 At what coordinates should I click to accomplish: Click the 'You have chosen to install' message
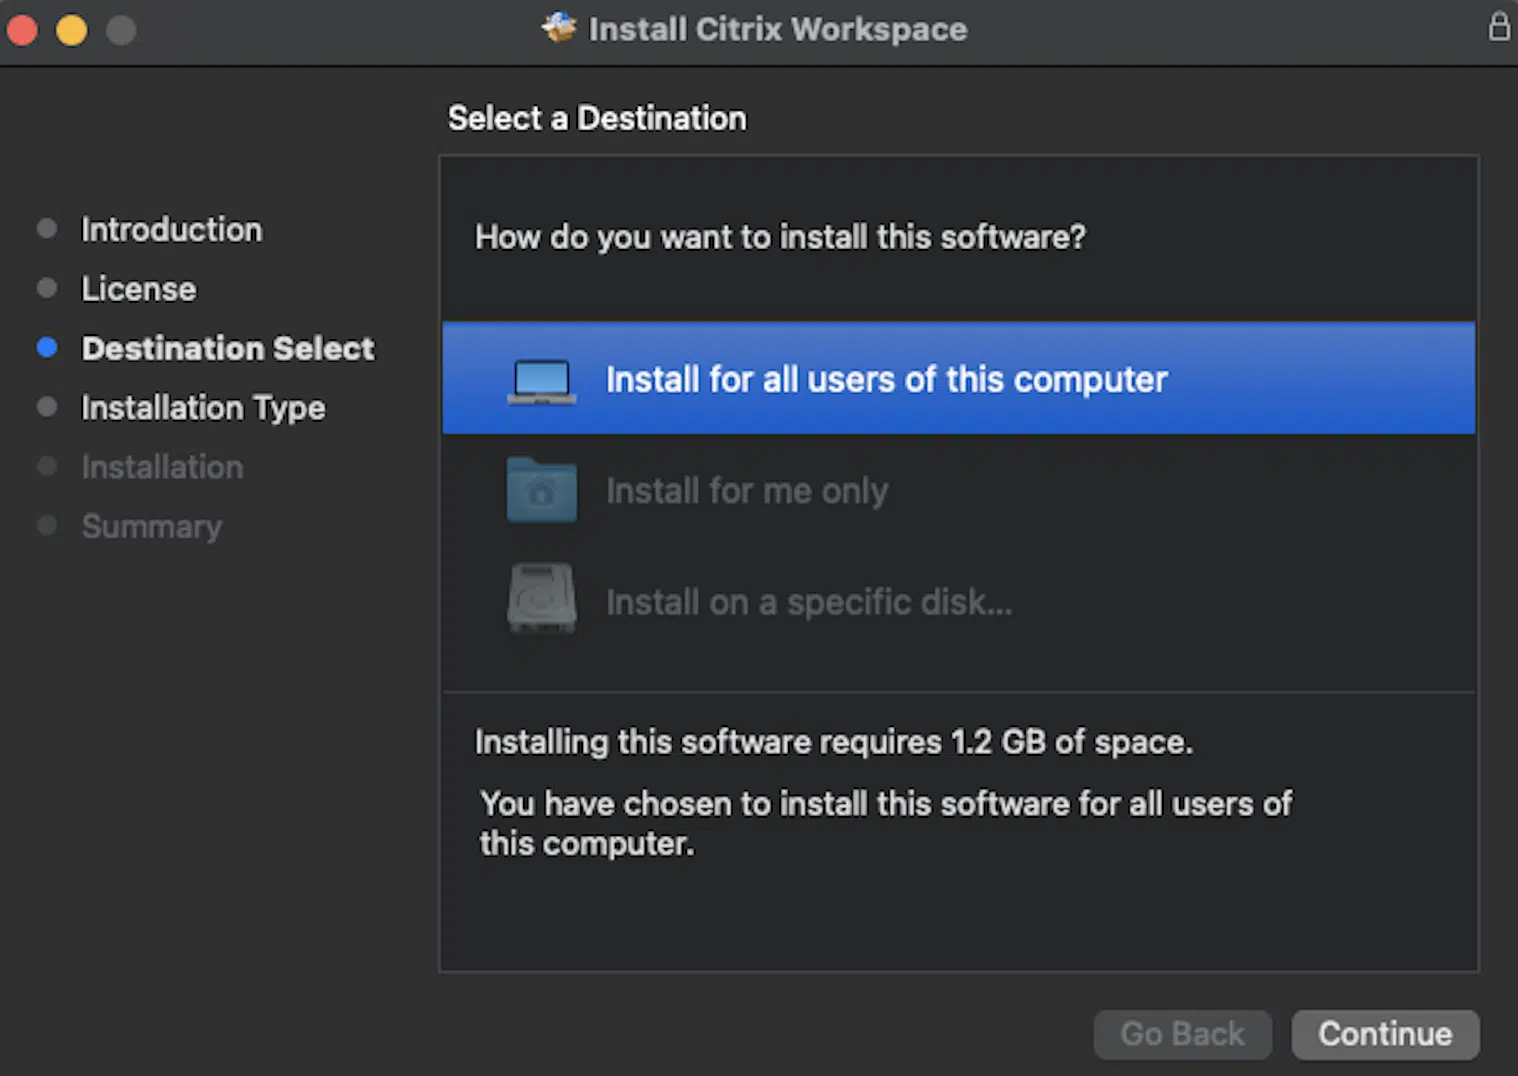click(886, 823)
